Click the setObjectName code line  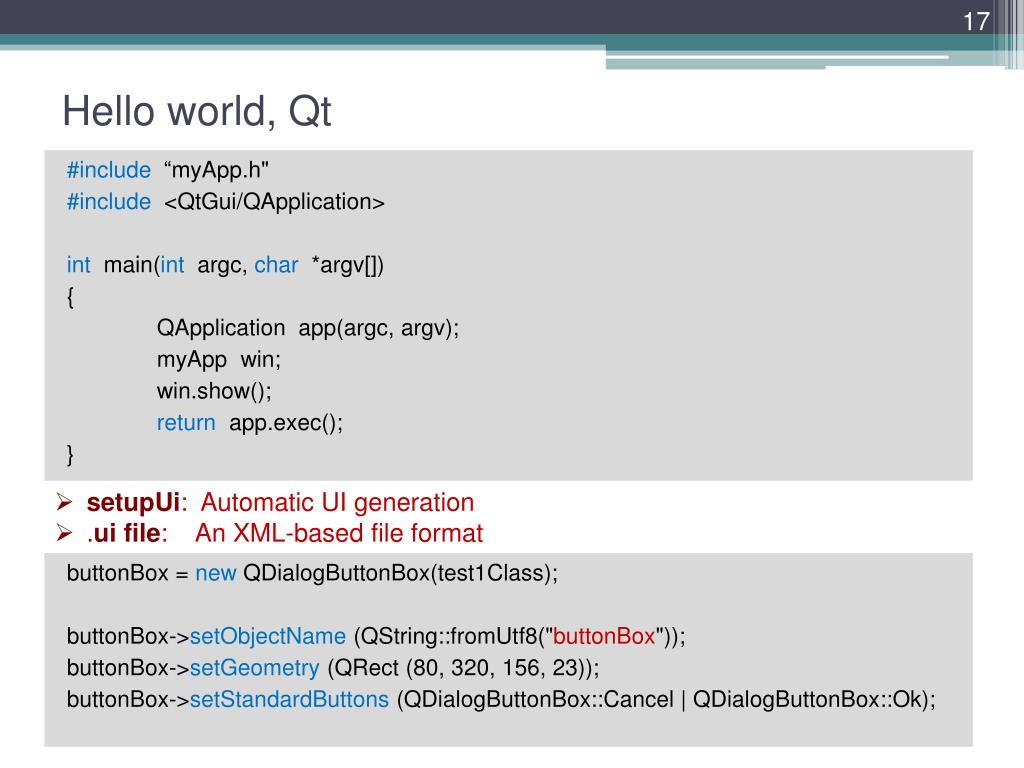(376, 637)
